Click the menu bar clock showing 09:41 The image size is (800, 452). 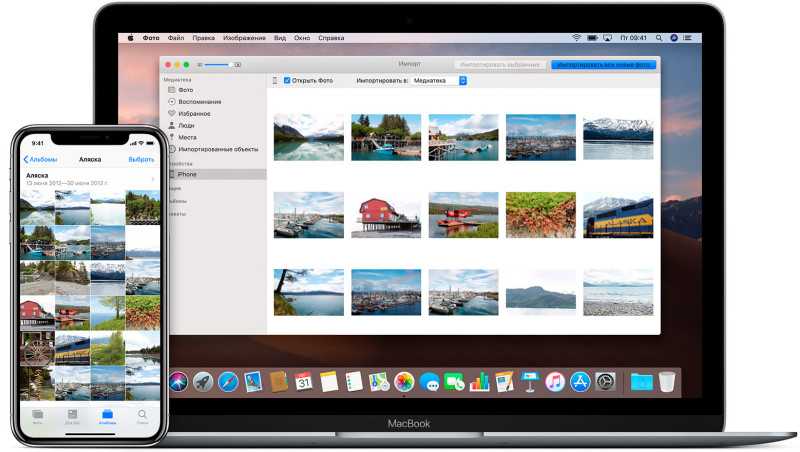[x=633, y=38]
